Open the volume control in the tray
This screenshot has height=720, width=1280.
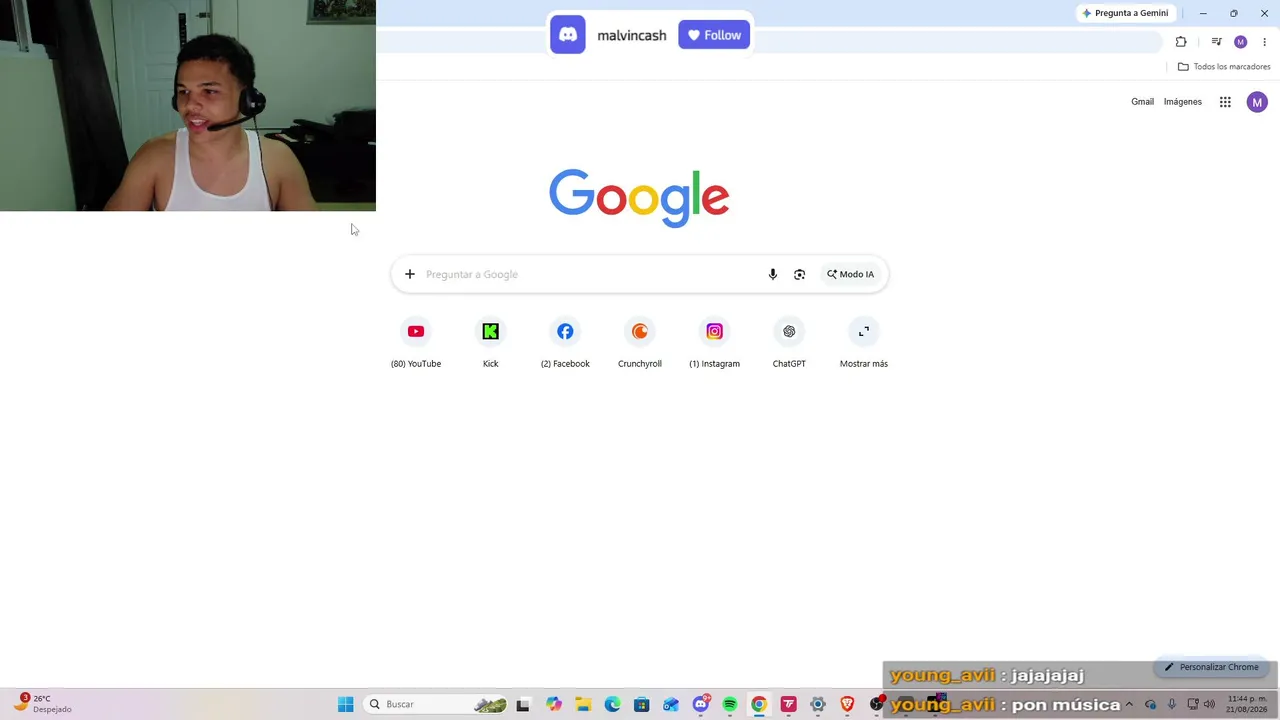[1209, 704]
